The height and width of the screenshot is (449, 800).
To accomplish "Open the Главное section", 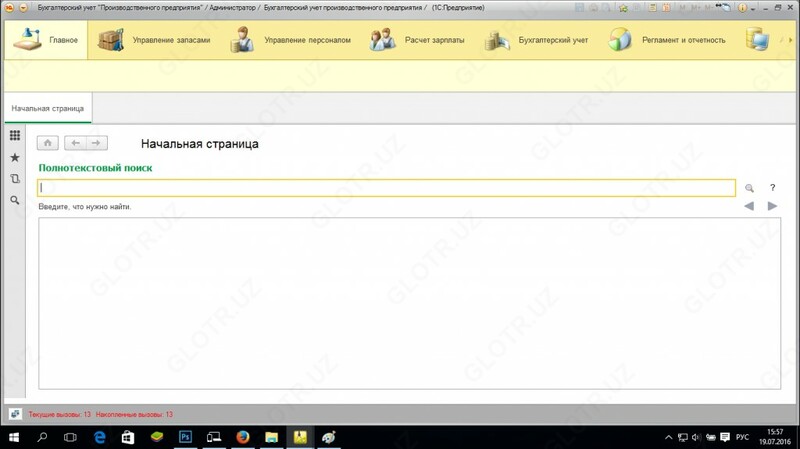I will click(x=46, y=40).
